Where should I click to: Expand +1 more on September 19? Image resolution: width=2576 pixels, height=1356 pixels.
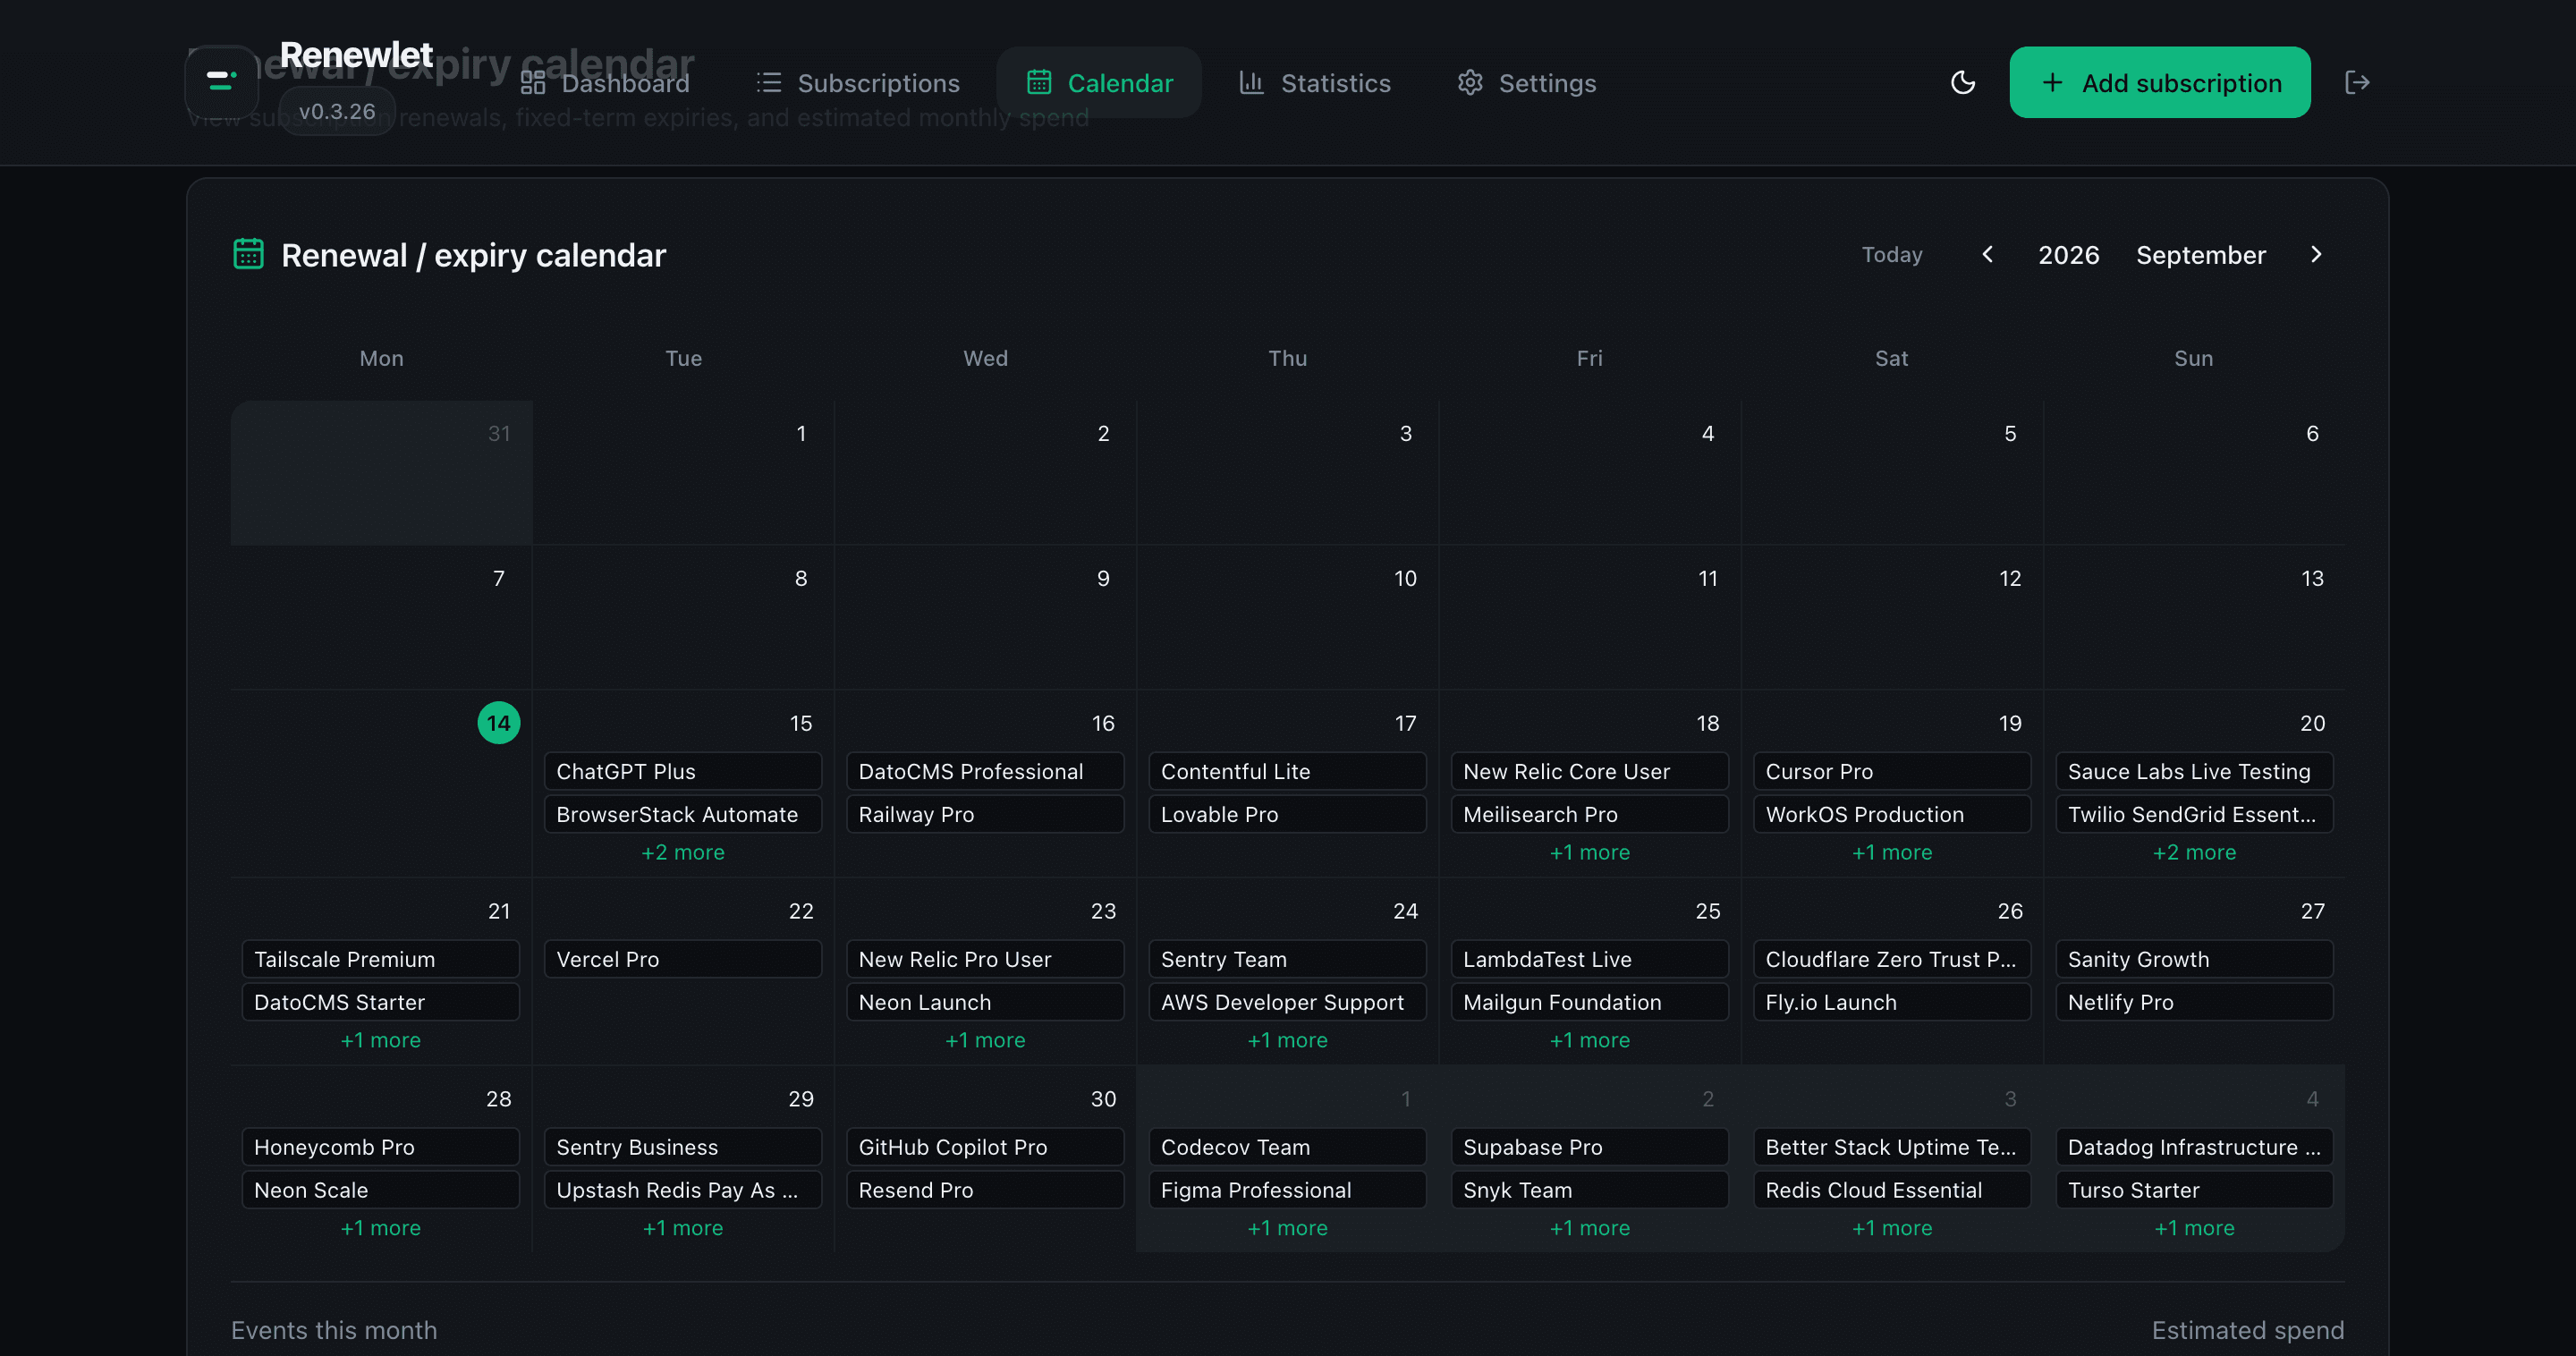tap(1892, 852)
